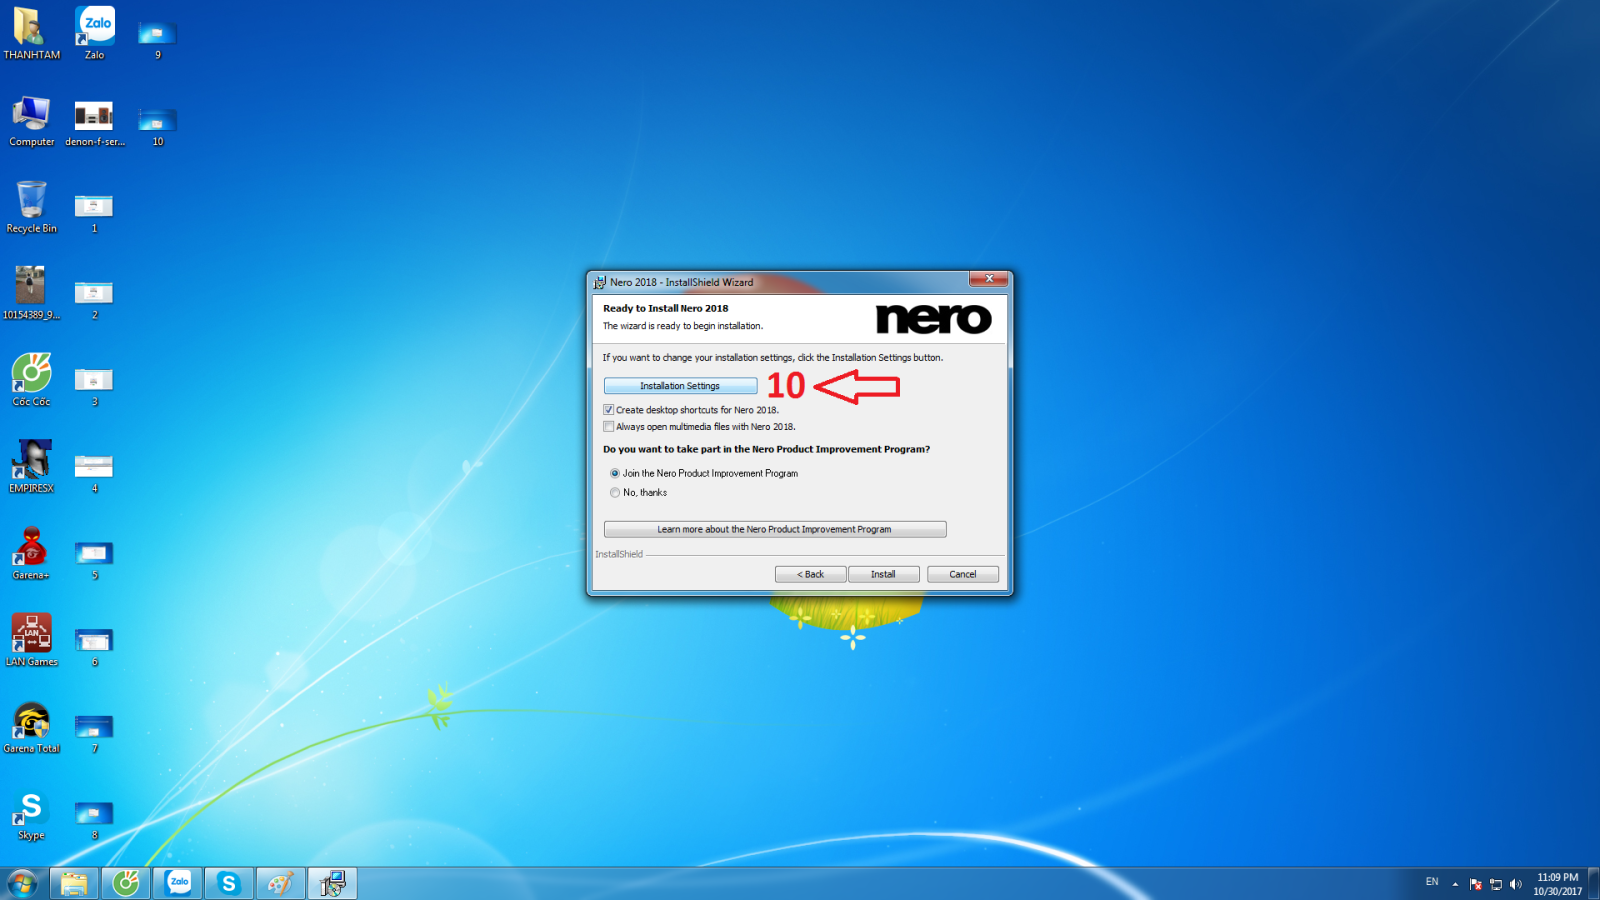
Task: Open the Garena+ desktop shortcut
Action: pyautogui.click(x=32, y=549)
